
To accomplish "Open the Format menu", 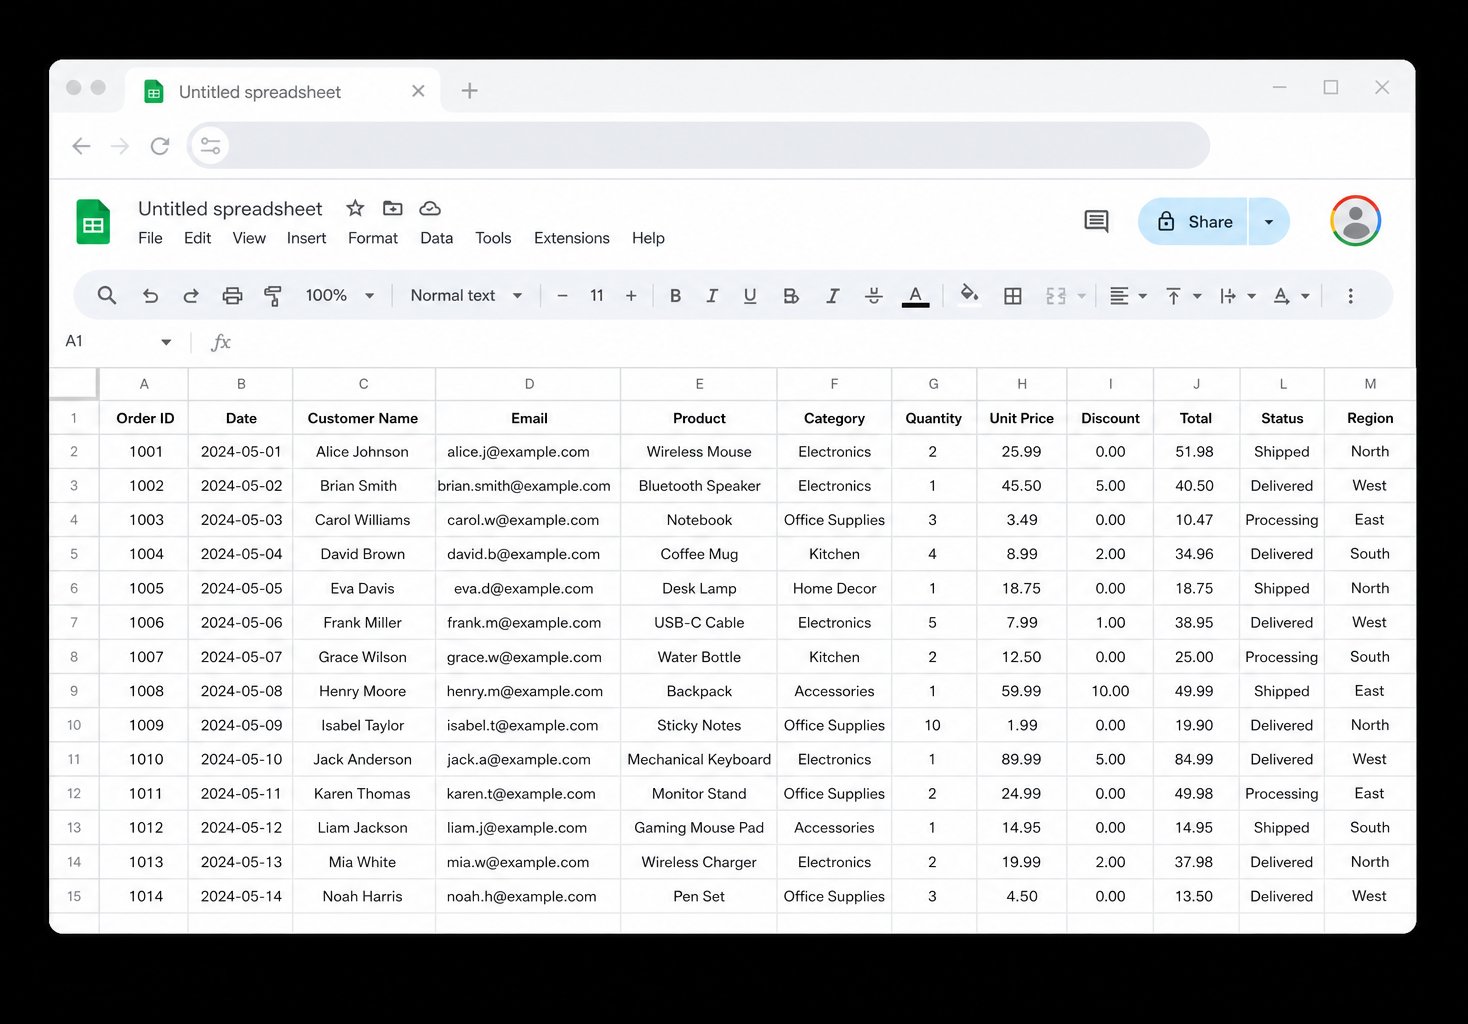I will (x=373, y=238).
